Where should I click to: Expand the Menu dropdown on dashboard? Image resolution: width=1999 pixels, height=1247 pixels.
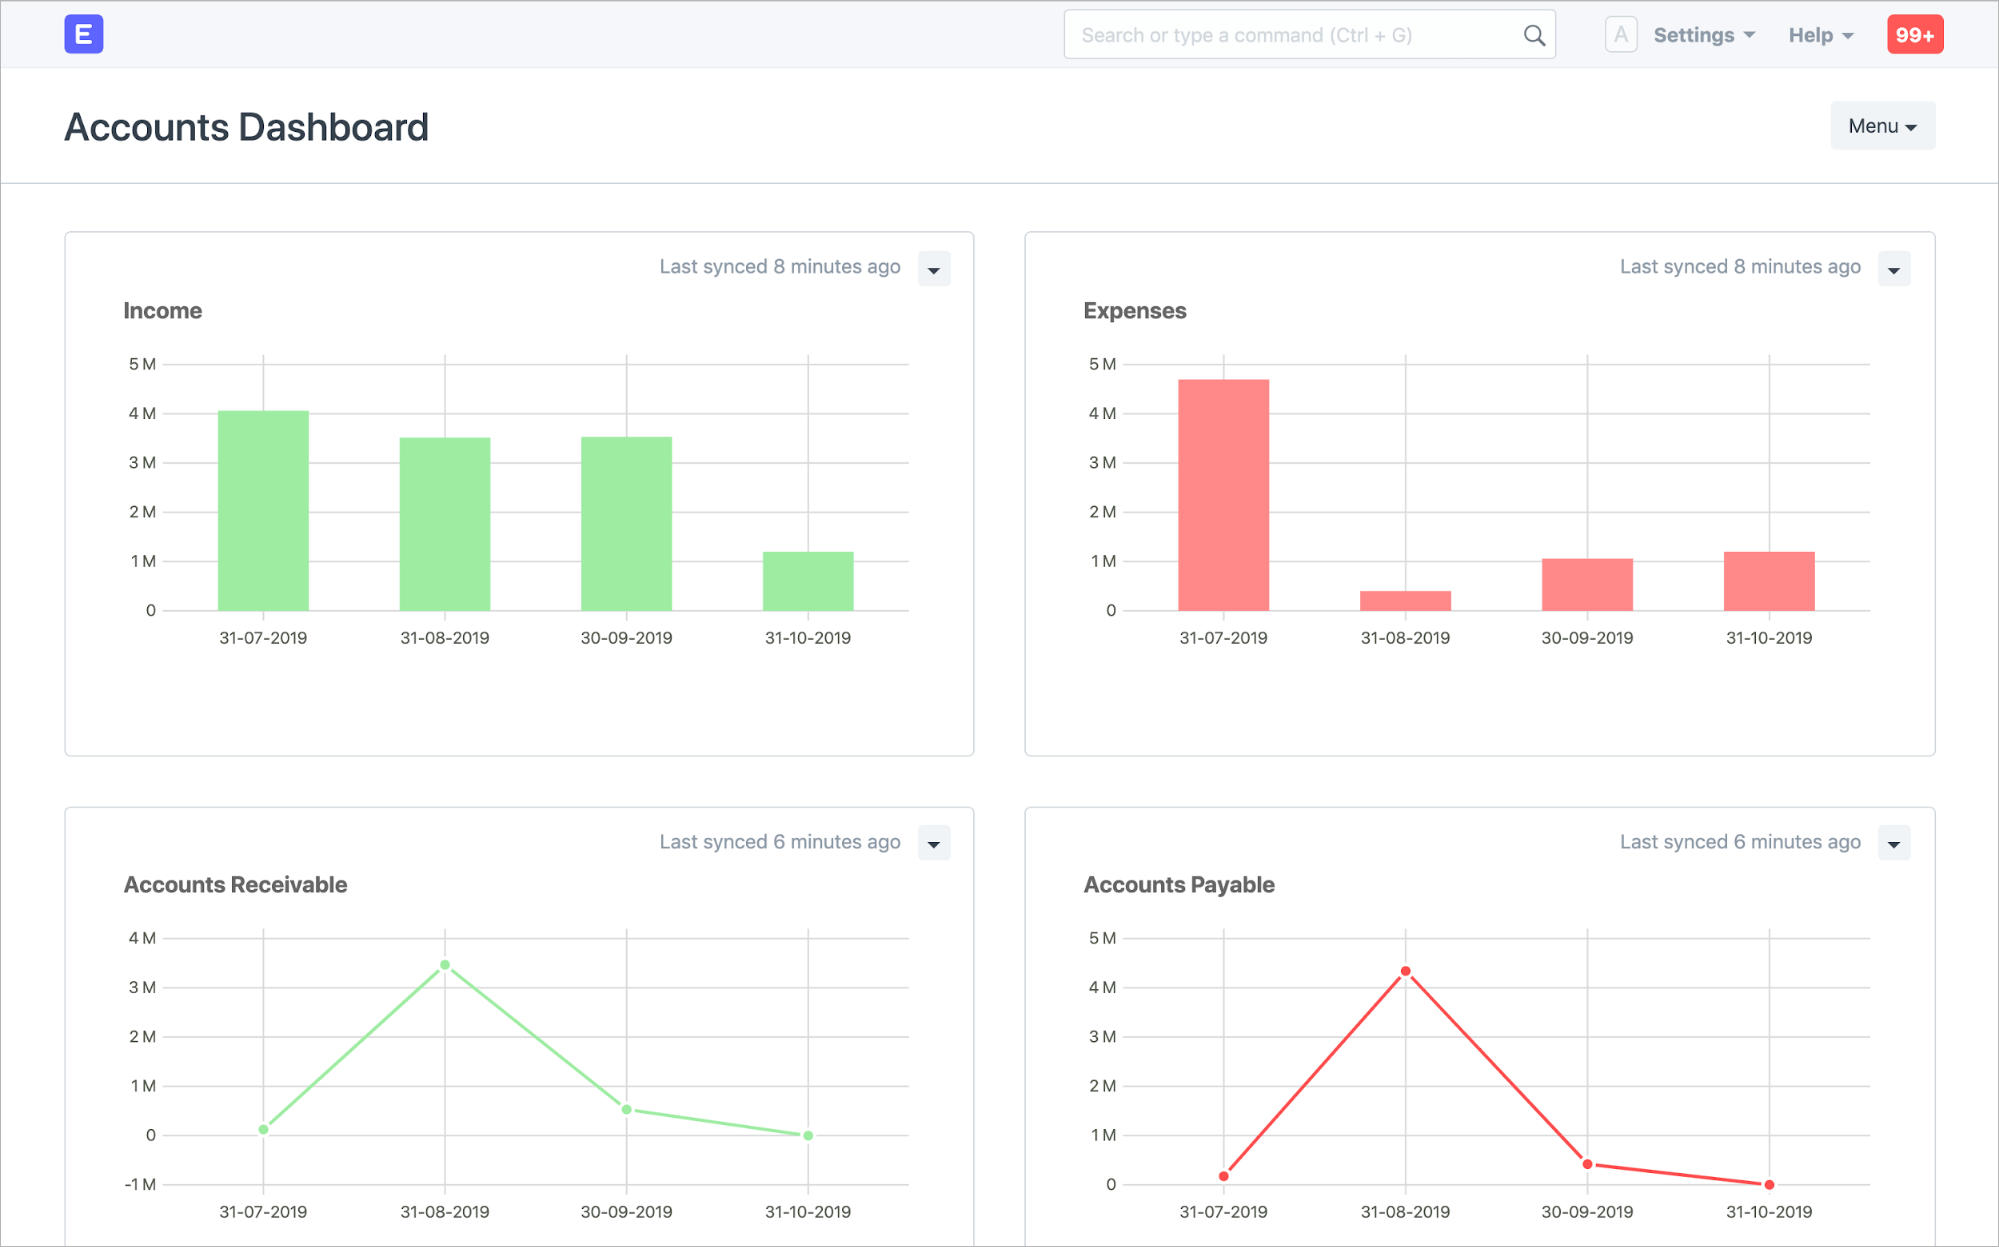[1881, 125]
